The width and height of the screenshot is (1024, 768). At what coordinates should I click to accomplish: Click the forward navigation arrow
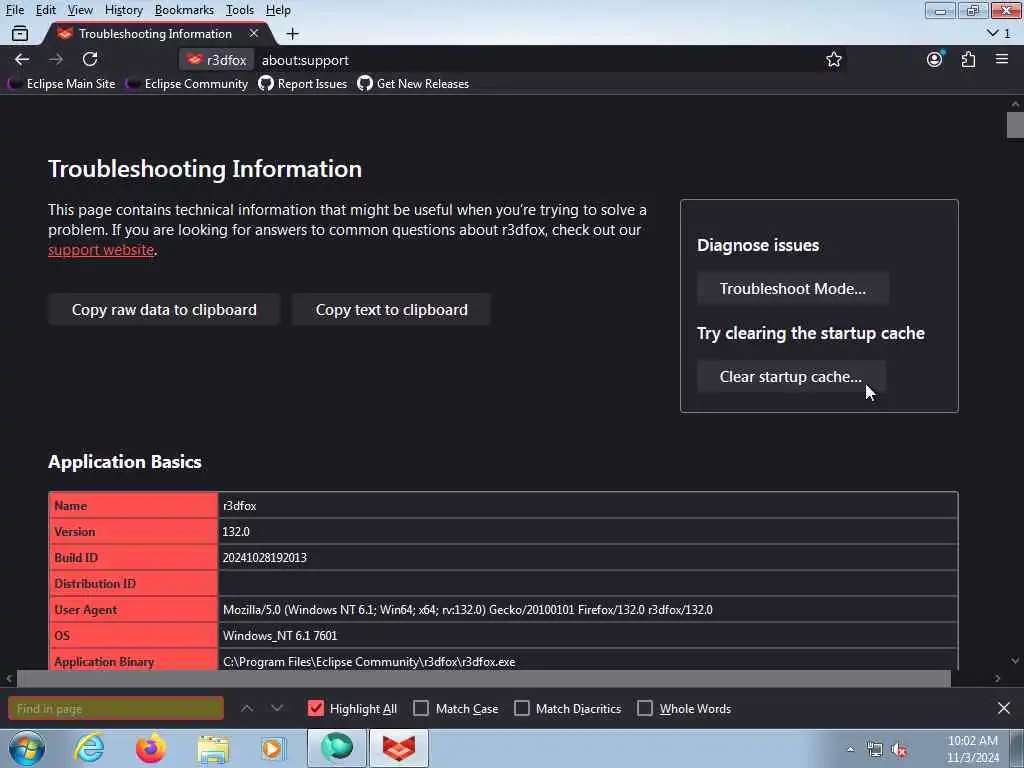coord(56,59)
